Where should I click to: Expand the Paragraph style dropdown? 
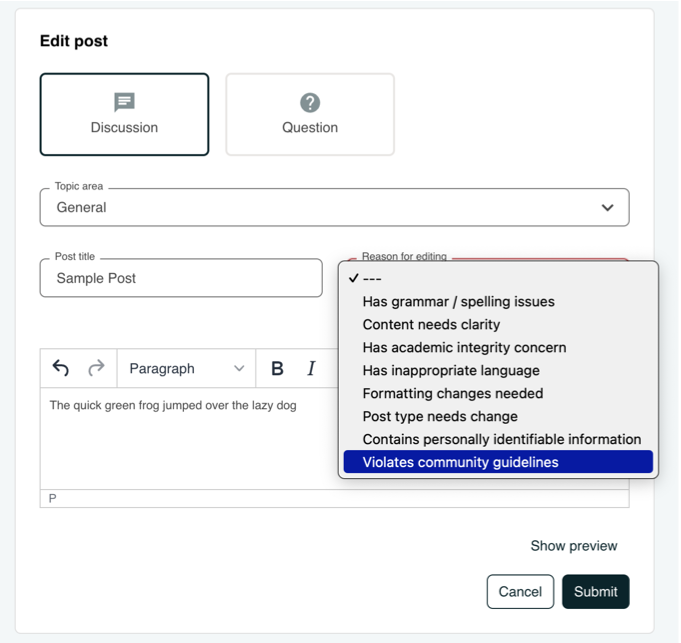(x=186, y=369)
